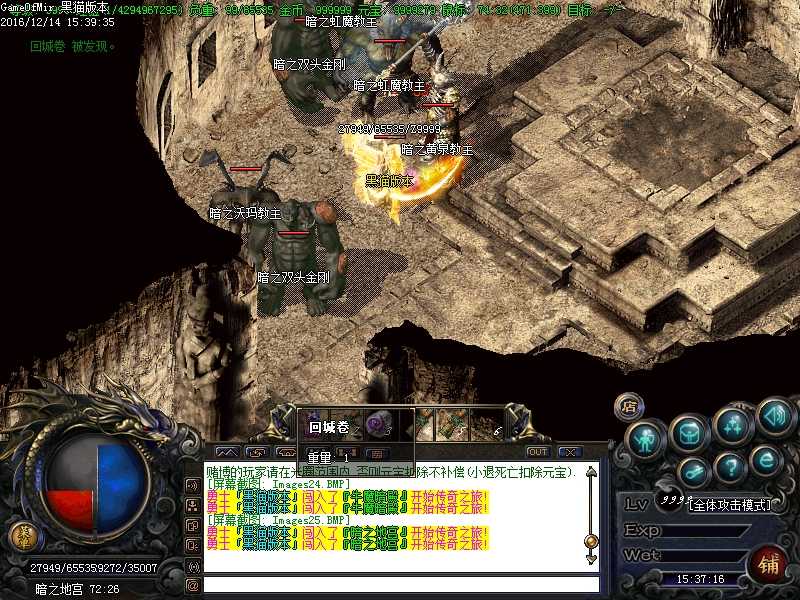Screen dimensions: 800x600
Task: Click the Images24.BMP screenshot chat line
Action: 279,484
